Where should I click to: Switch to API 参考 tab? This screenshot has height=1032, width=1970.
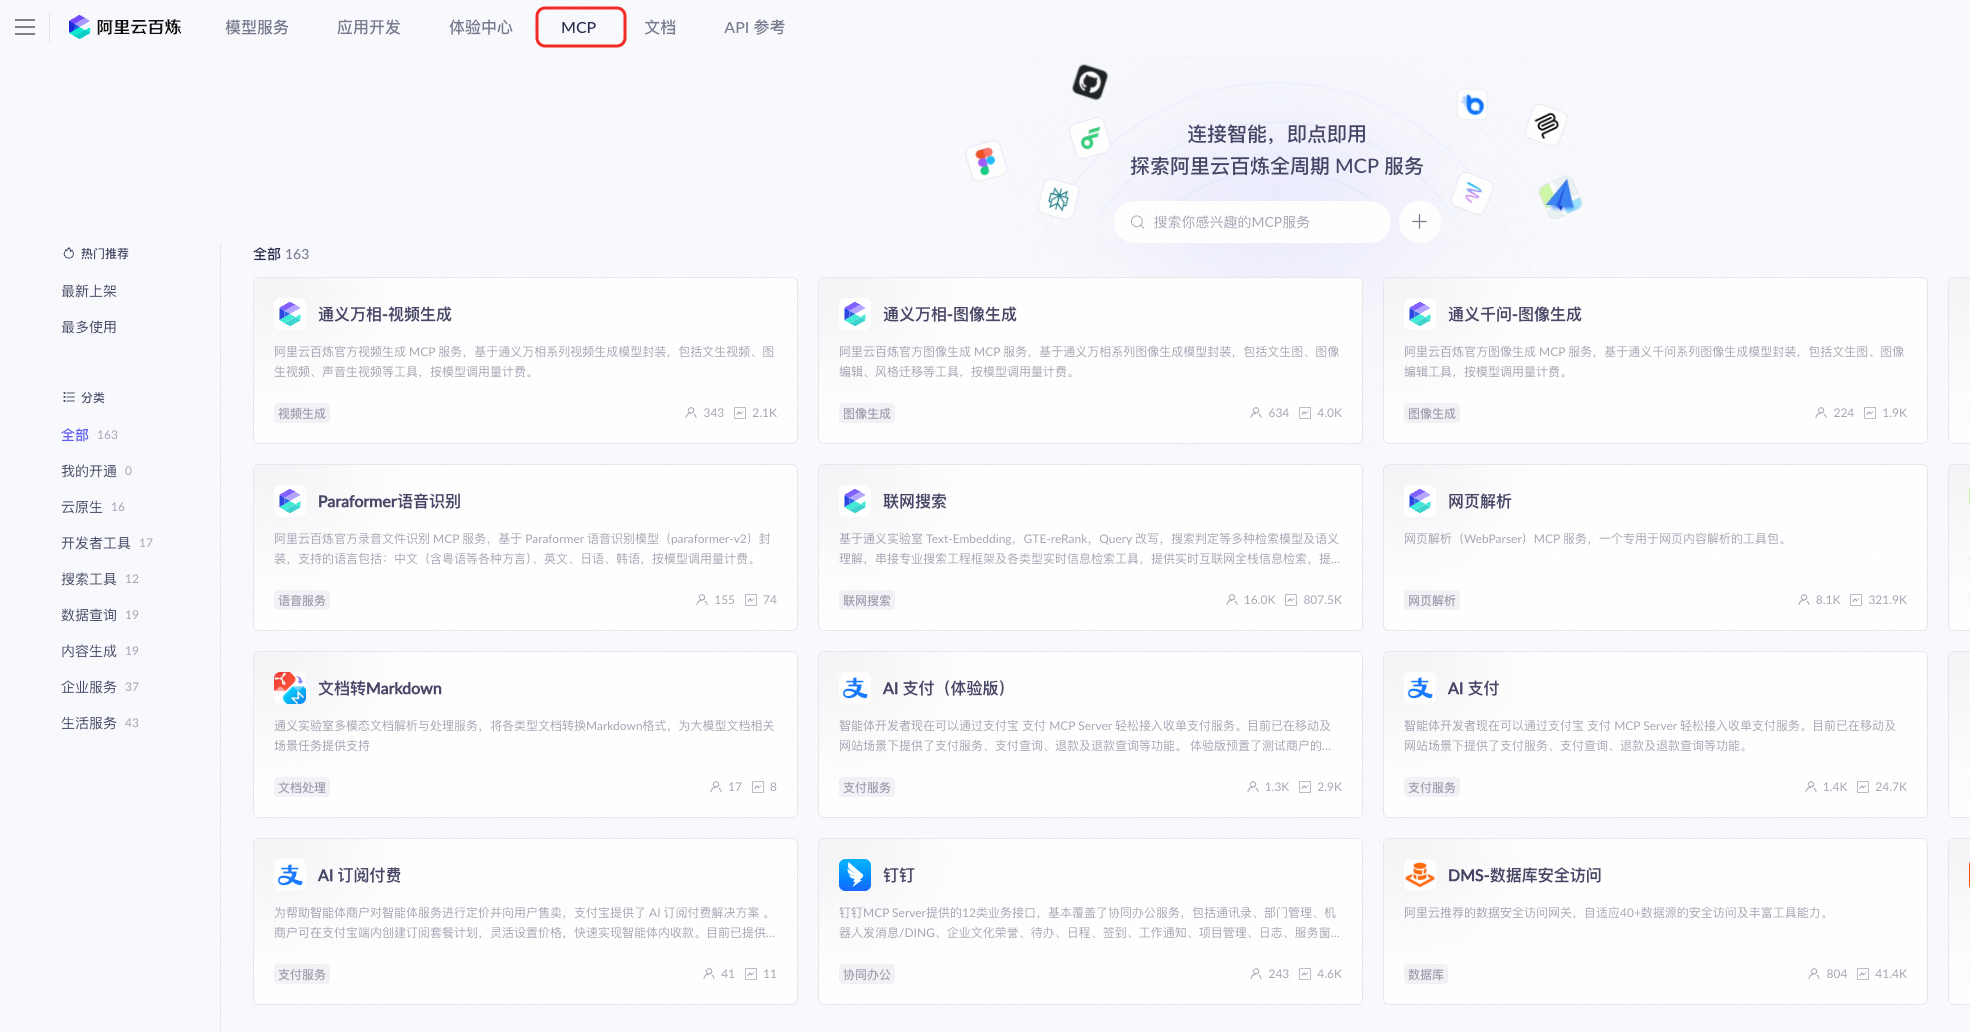[x=754, y=27]
